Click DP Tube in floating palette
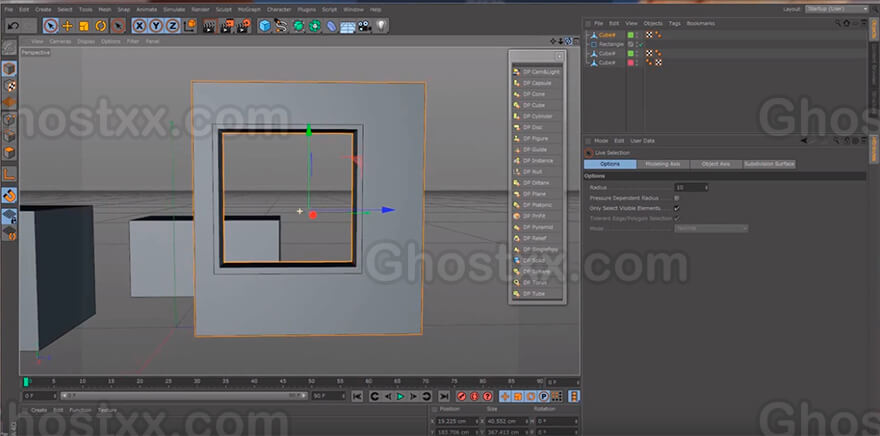 point(537,293)
